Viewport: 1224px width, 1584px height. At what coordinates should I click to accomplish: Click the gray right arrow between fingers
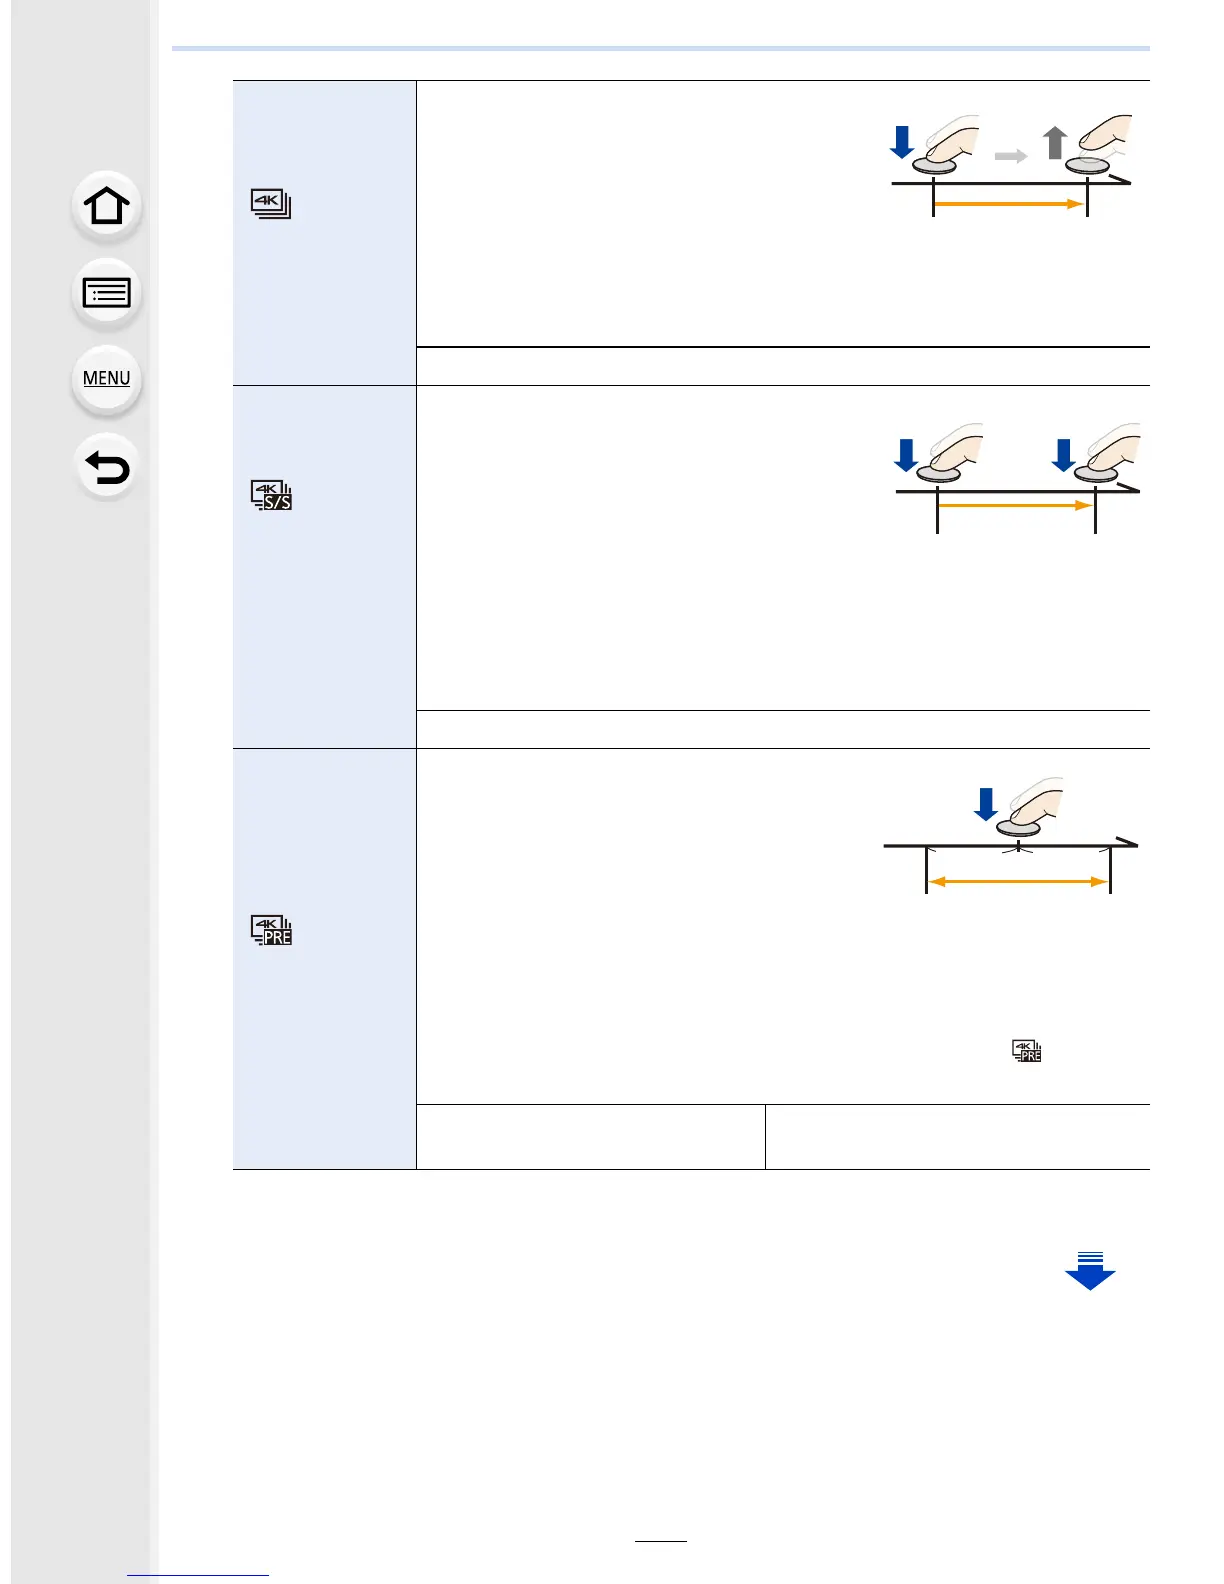[x=1011, y=156]
